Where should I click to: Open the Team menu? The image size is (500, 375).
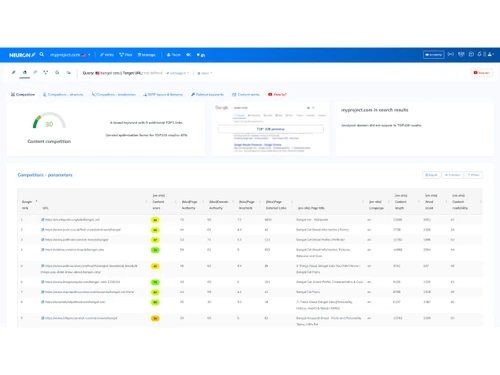point(174,55)
